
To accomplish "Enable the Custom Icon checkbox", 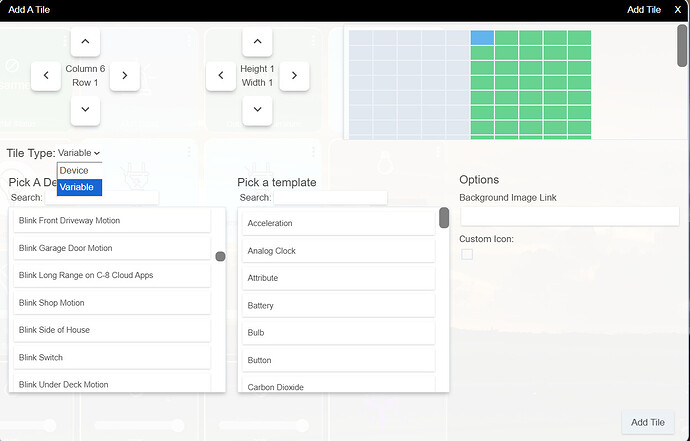I will pos(466,254).
